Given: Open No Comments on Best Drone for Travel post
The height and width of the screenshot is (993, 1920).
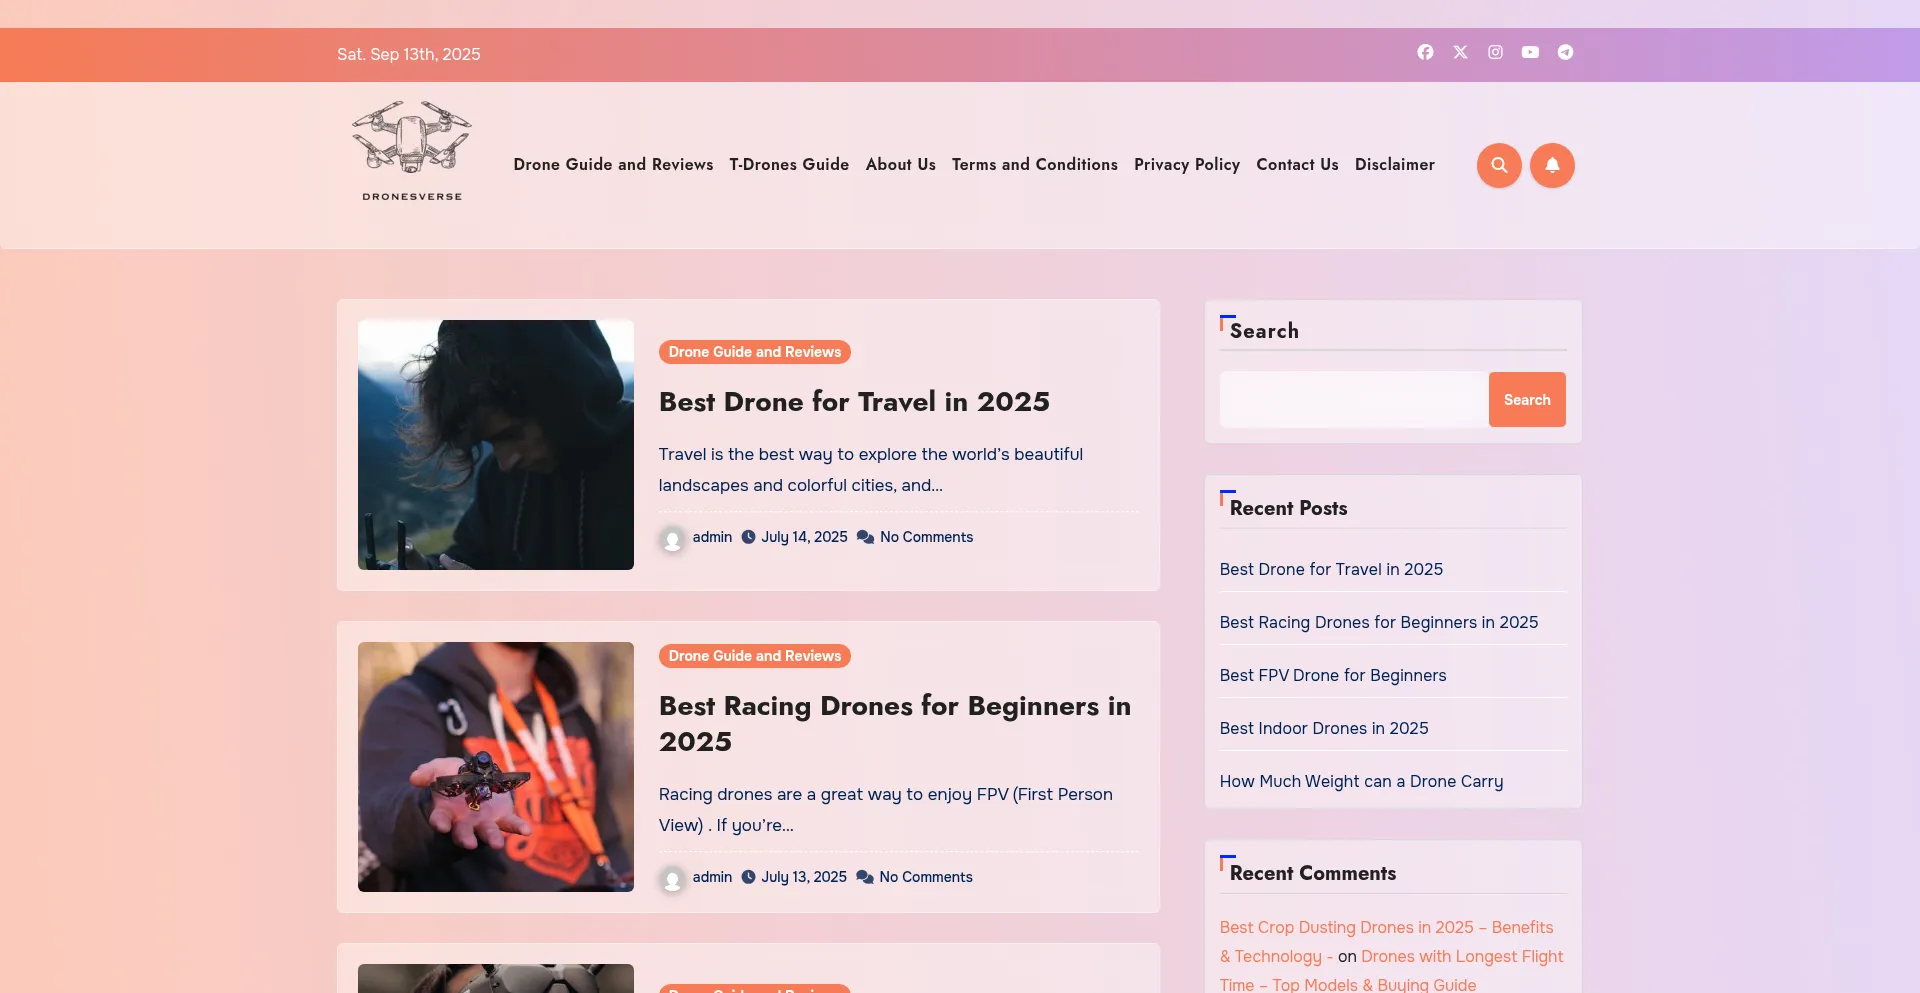Looking at the screenshot, I should coord(926,537).
